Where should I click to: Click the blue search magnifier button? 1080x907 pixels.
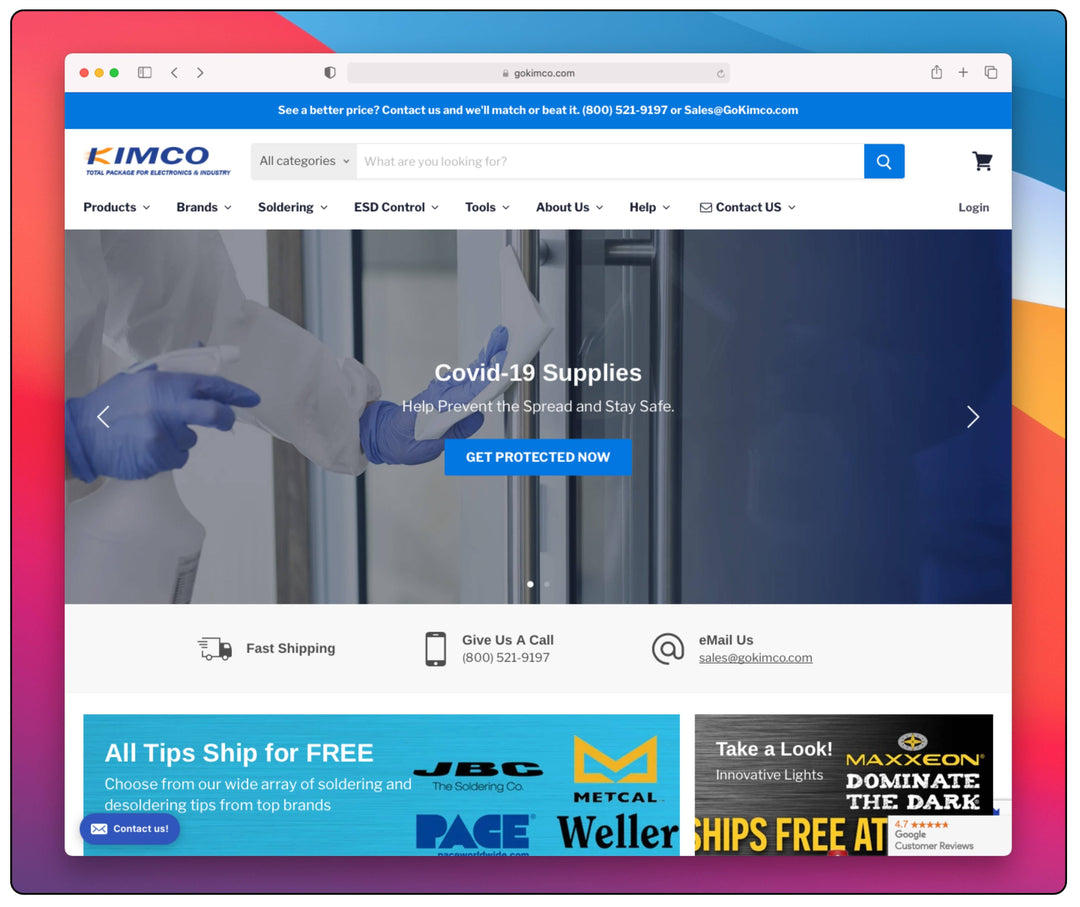coord(884,161)
